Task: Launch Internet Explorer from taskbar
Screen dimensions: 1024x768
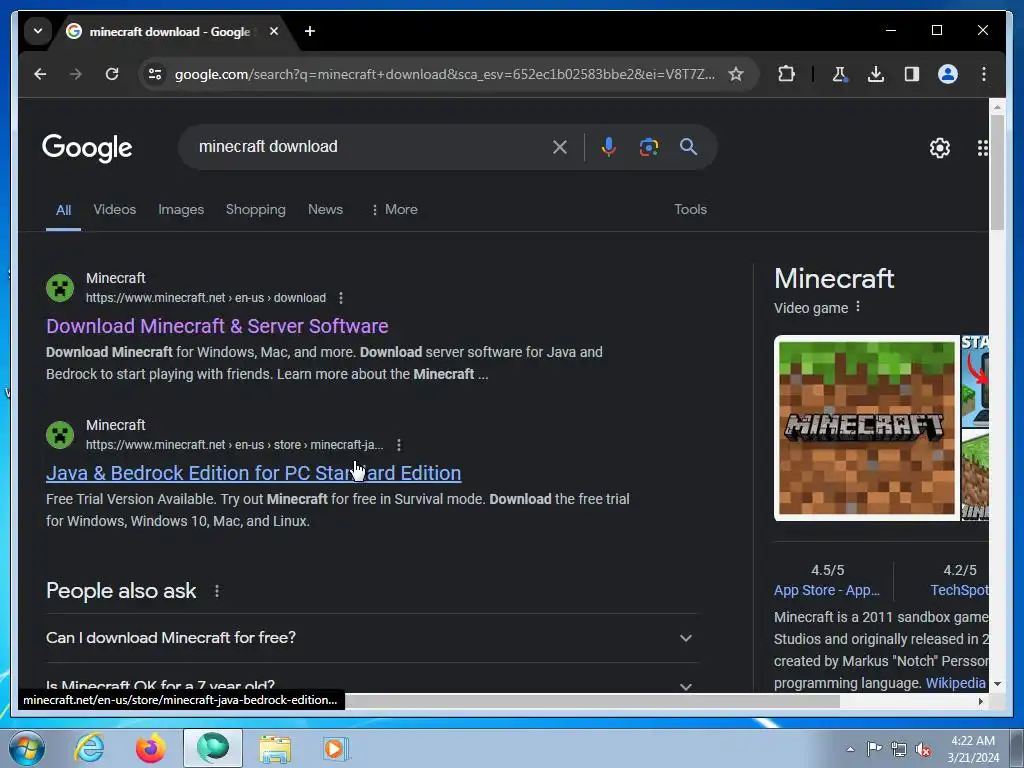Action: click(x=89, y=748)
